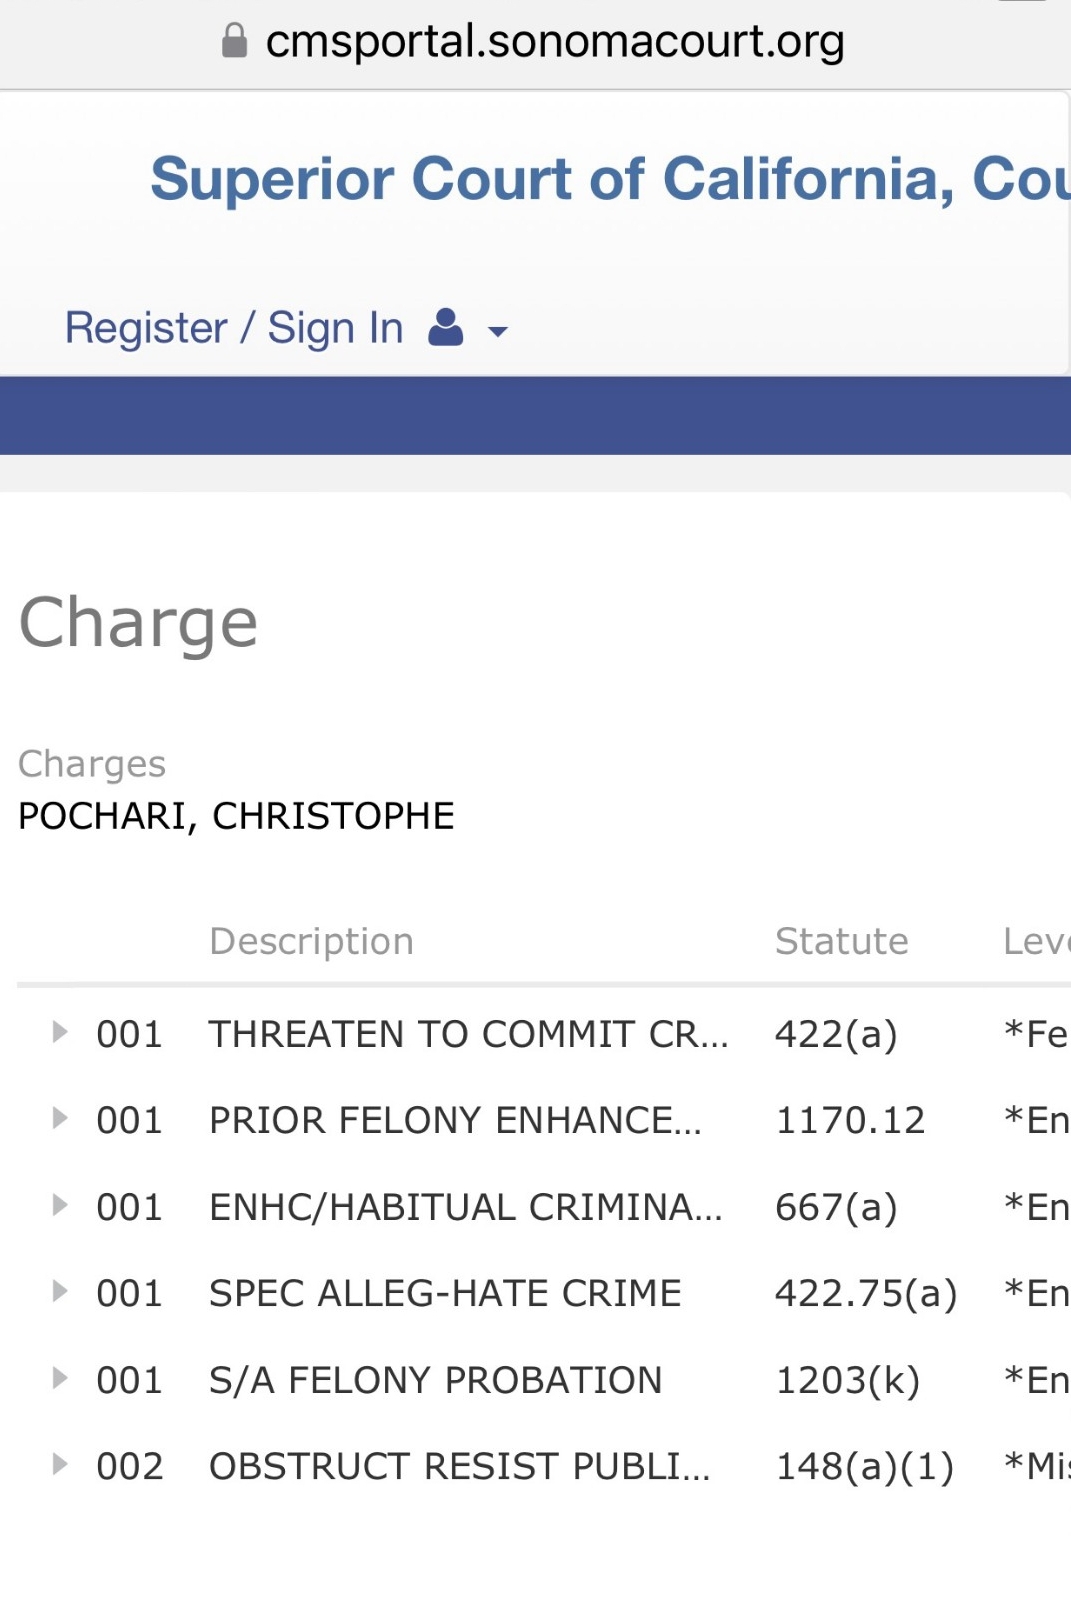Select the 148(a)(1) statute cell
1071x1620 pixels.
click(865, 1466)
